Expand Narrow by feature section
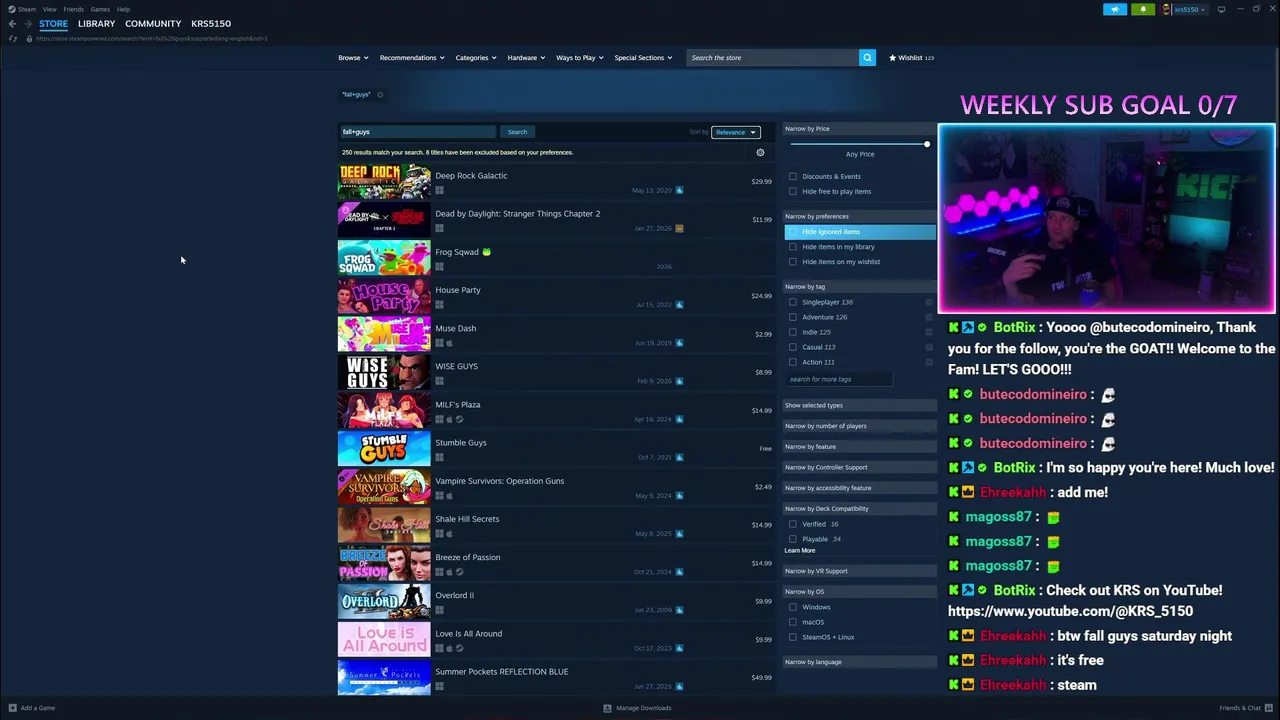Screen dimensions: 1280x720 (x=859, y=447)
